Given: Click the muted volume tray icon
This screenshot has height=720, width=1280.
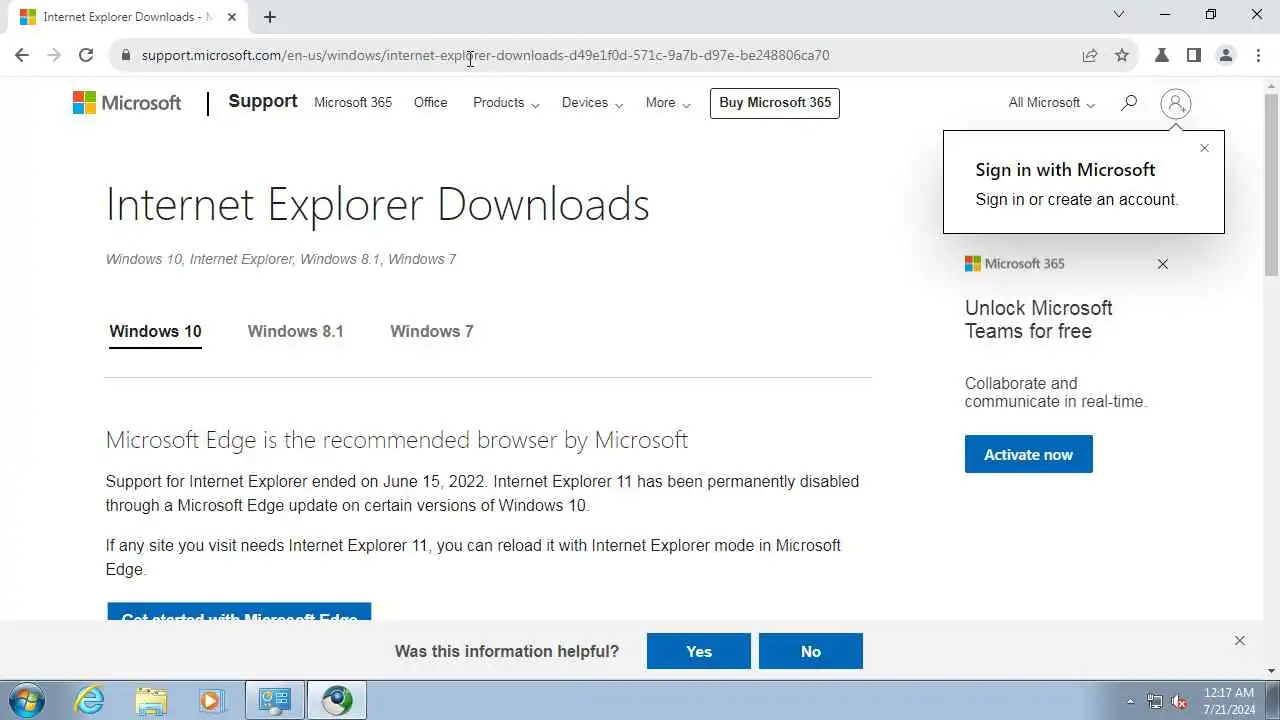Looking at the screenshot, I should (1180, 701).
